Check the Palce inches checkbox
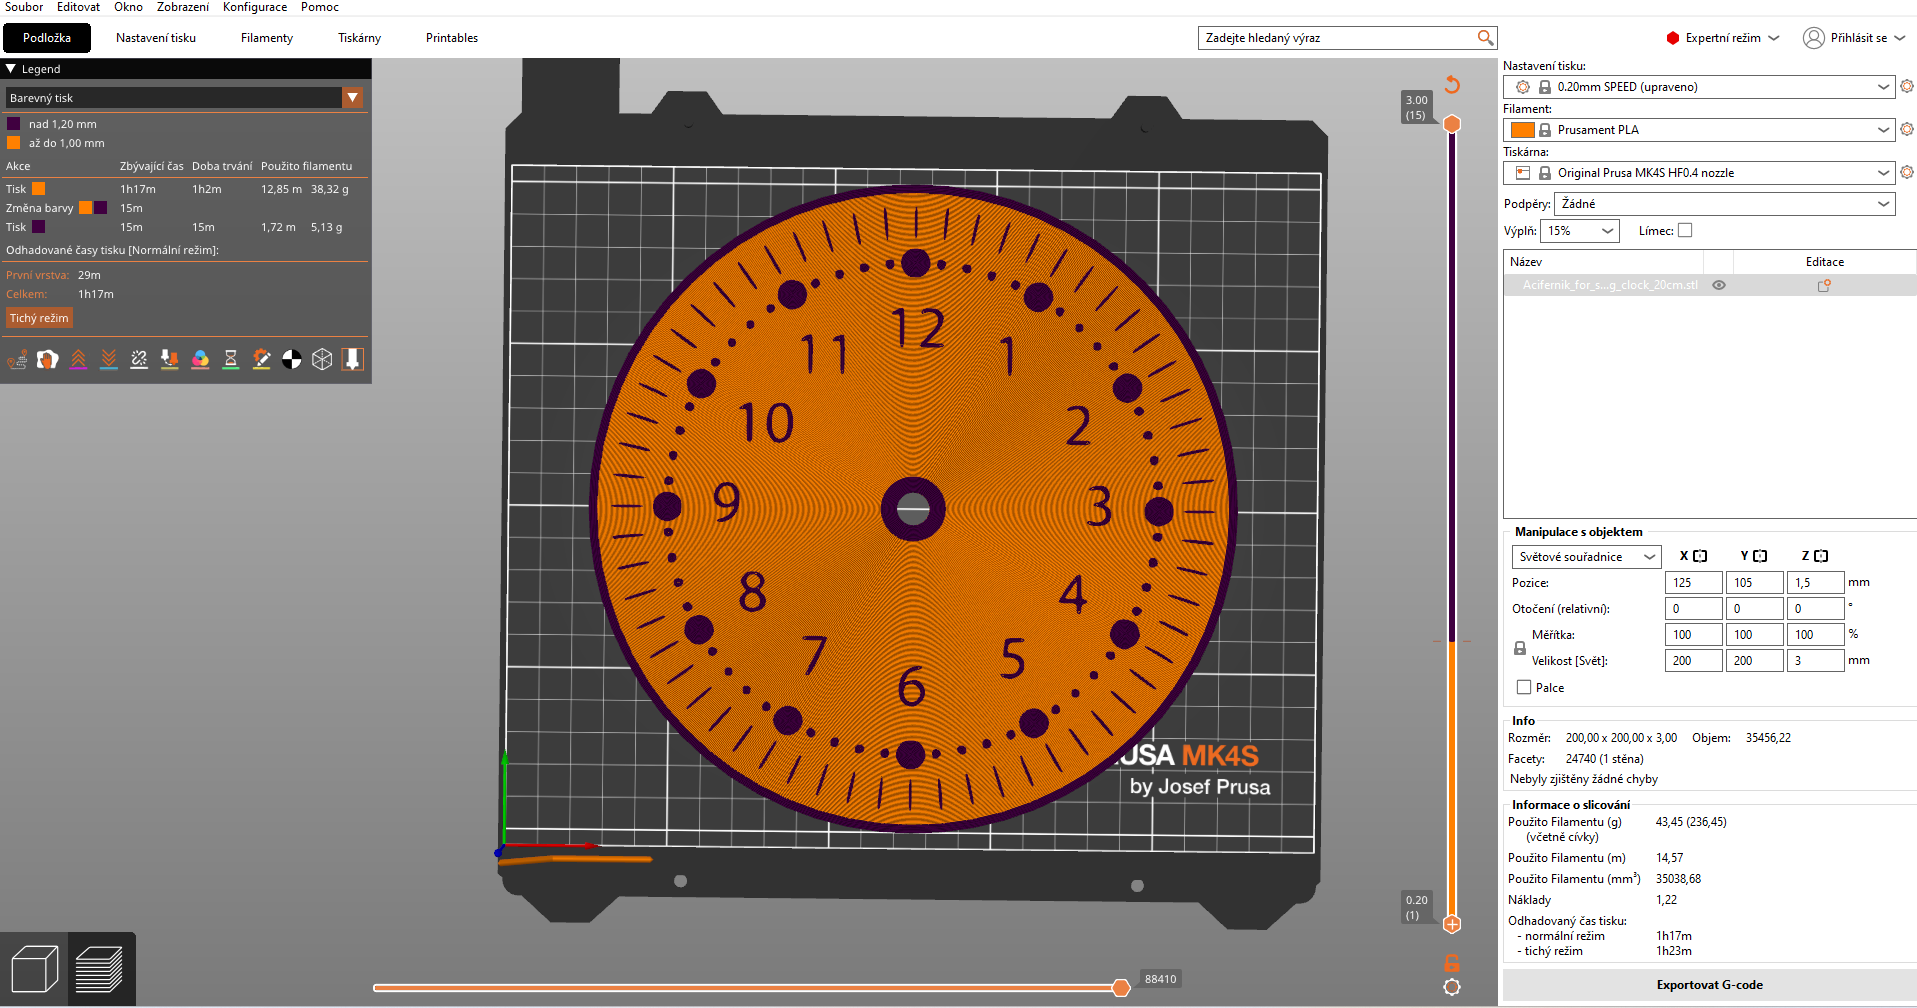The image size is (1917, 1008). (1524, 687)
